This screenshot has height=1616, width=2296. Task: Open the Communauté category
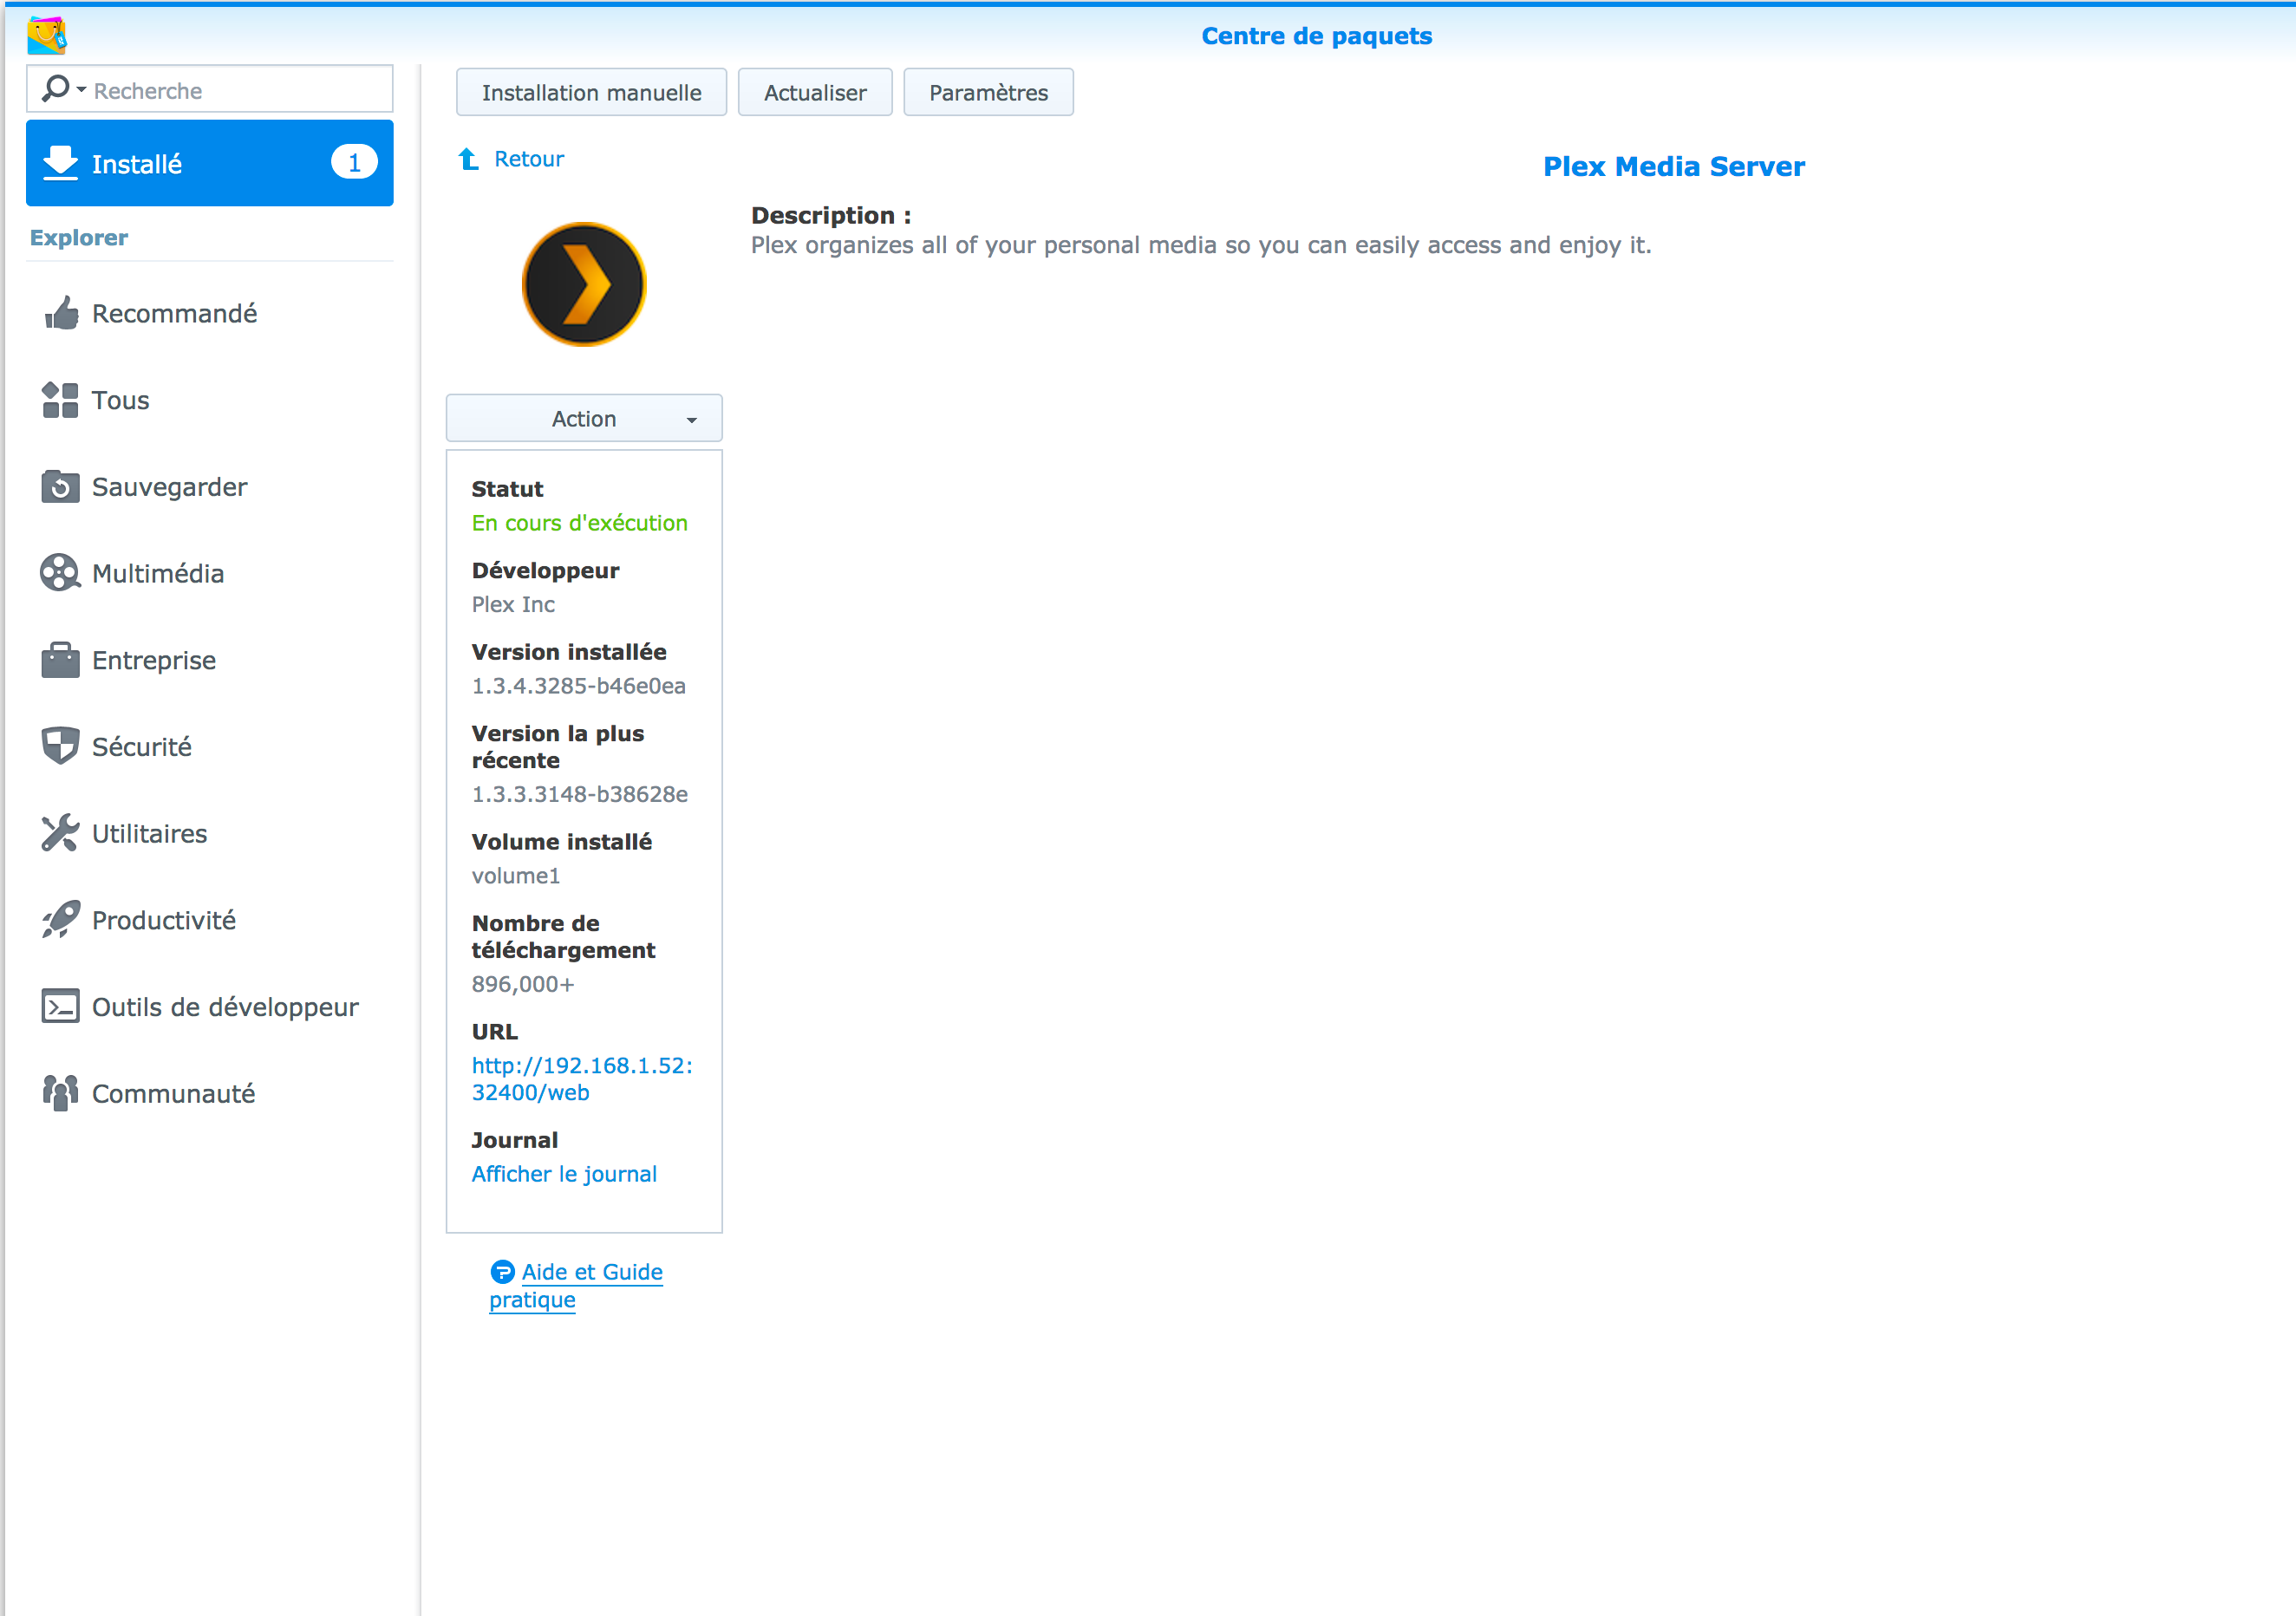click(x=210, y=1093)
